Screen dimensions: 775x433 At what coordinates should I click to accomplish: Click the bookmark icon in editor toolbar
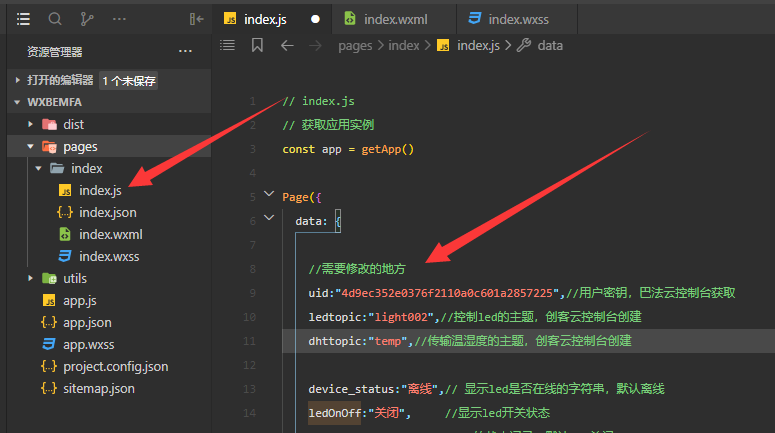(x=257, y=45)
